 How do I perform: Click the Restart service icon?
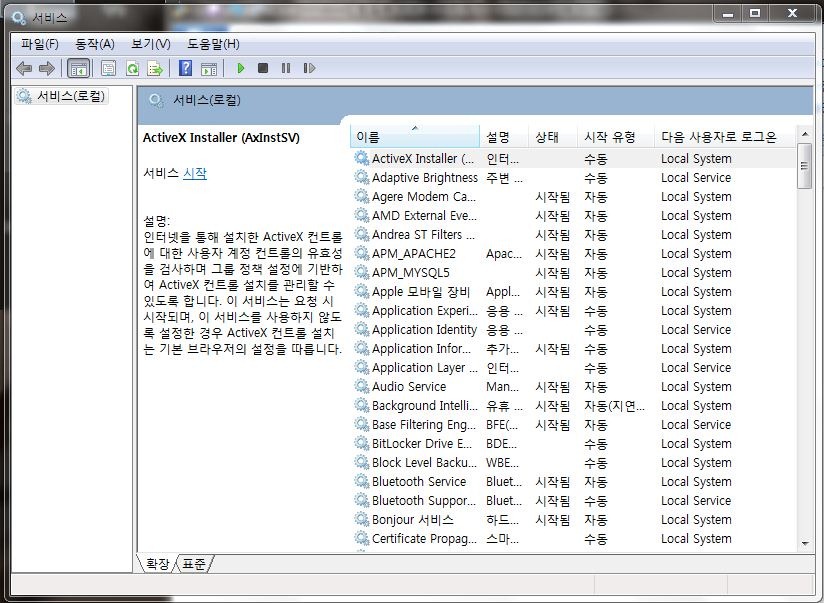point(309,68)
